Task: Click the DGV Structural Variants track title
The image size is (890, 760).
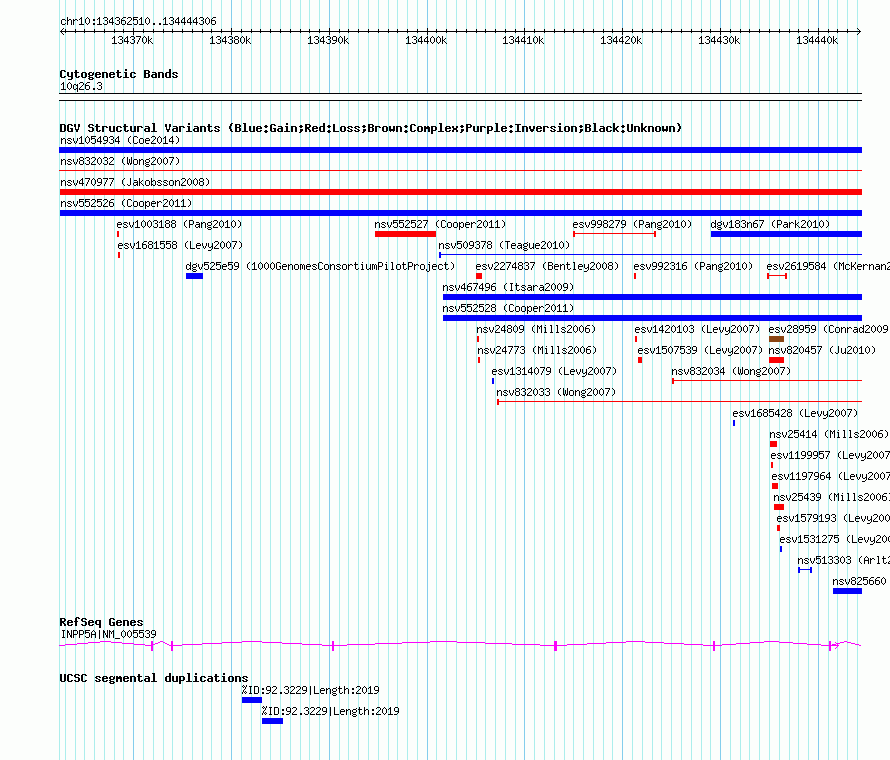Action: pos(371,128)
